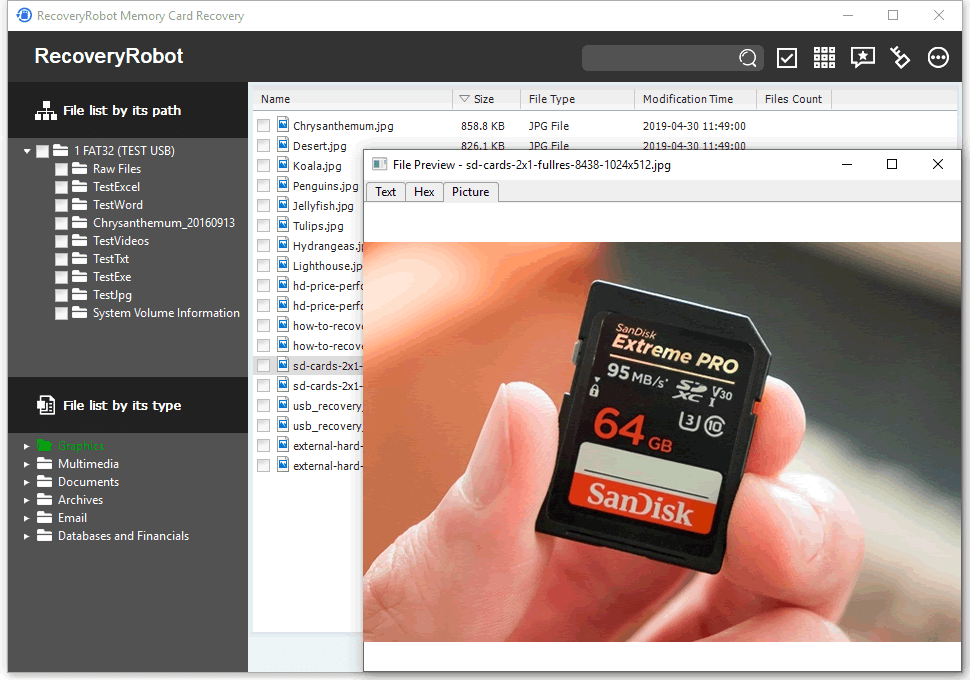
Task: Check the Chrysanthemum.jpg file checkbox
Action: (x=264, y=126)
